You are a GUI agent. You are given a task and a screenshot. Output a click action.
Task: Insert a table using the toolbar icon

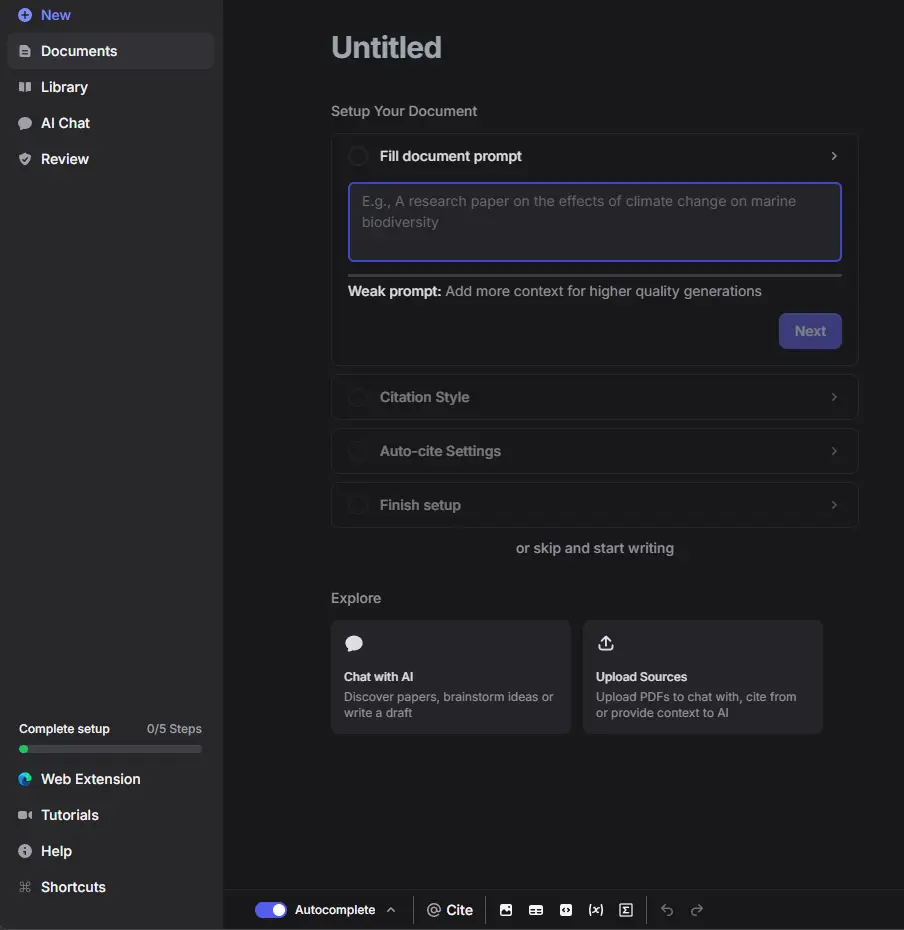point(536,910)
